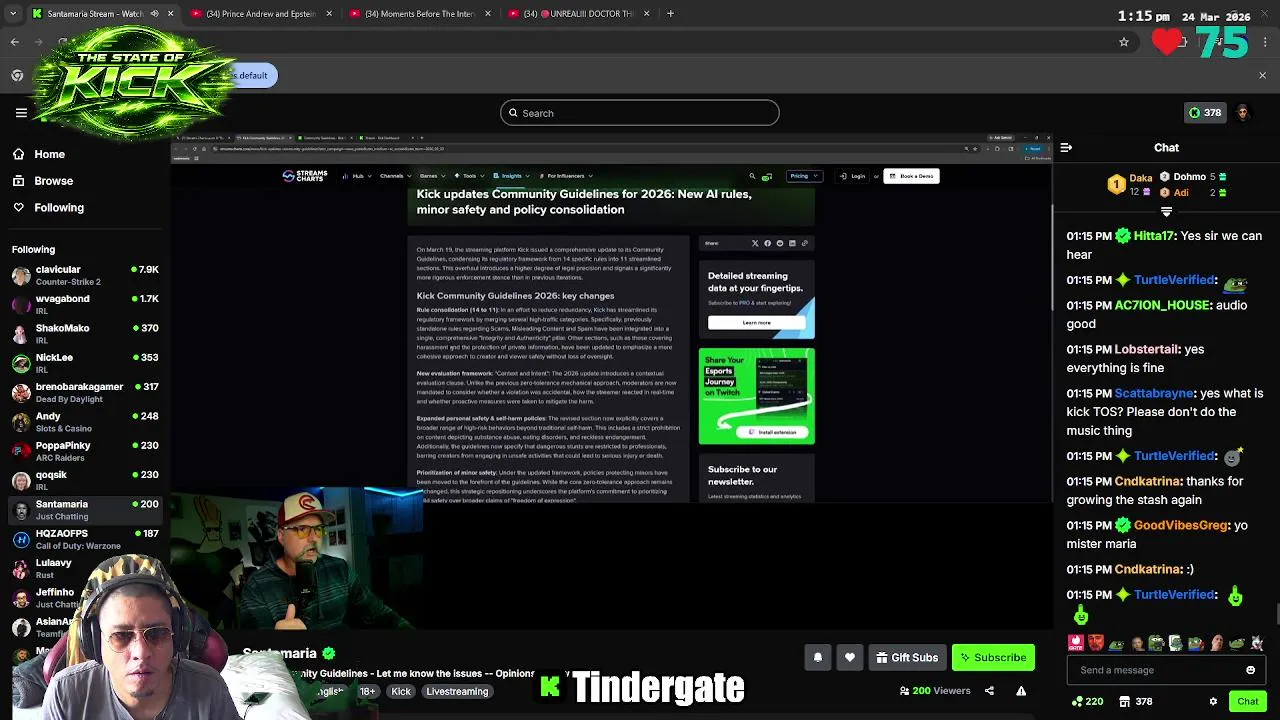Toggle stream notifications bell
This screenshot has height=720, width=1280.
[817, 657]
